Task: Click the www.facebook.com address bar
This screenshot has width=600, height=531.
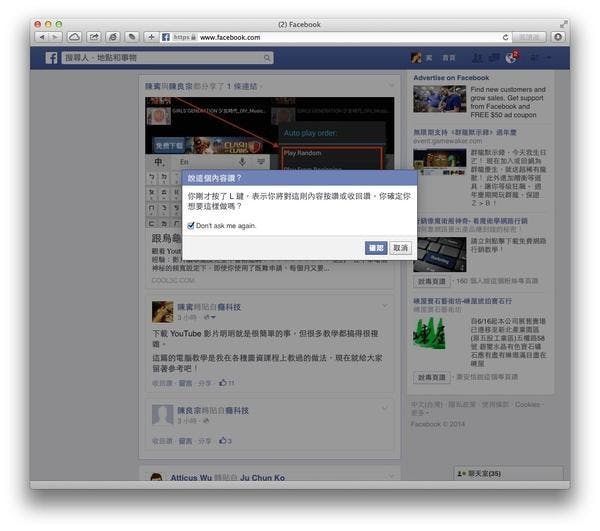Action: point(337,37)
